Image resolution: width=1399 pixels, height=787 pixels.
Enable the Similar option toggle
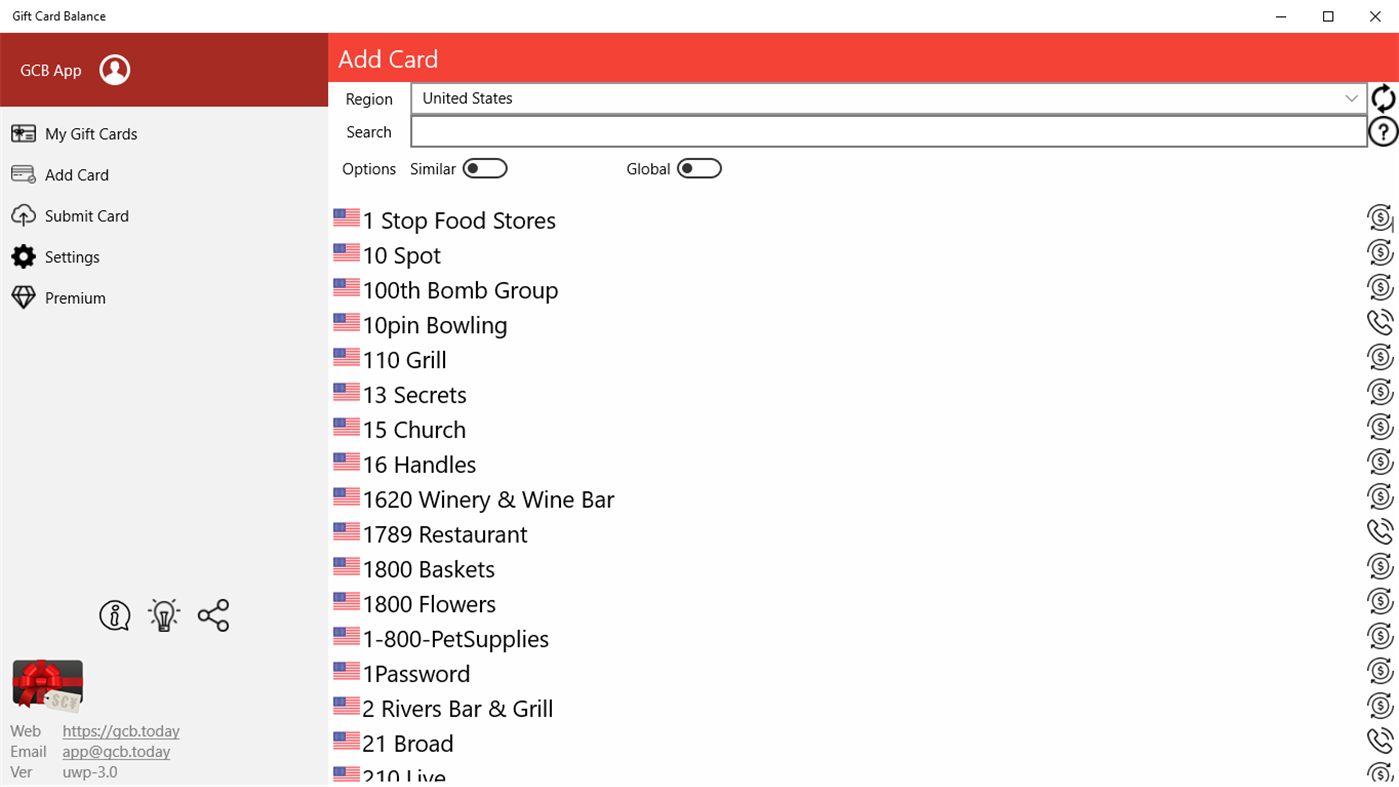click(485, 168)
